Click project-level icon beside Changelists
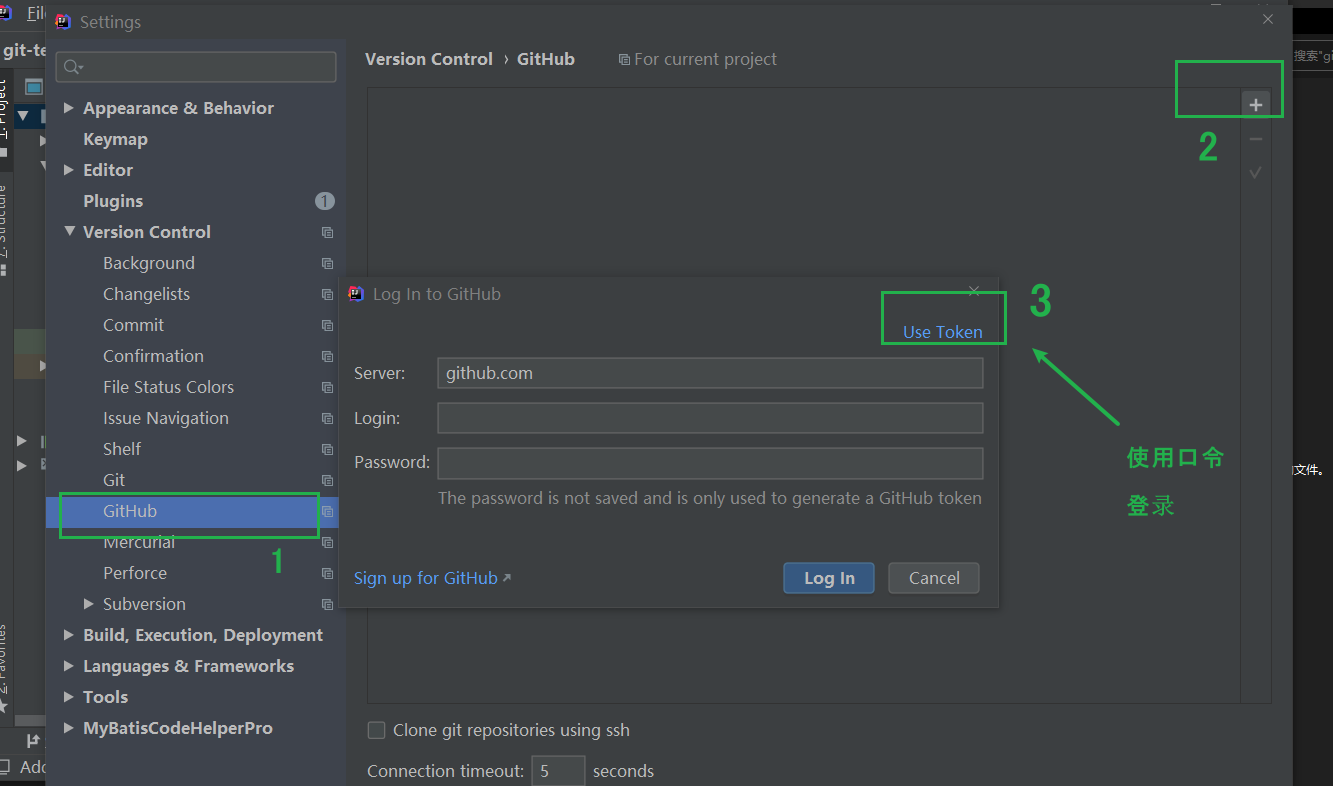This screenshot has width=1333, height=786. (x=327, y=294)
